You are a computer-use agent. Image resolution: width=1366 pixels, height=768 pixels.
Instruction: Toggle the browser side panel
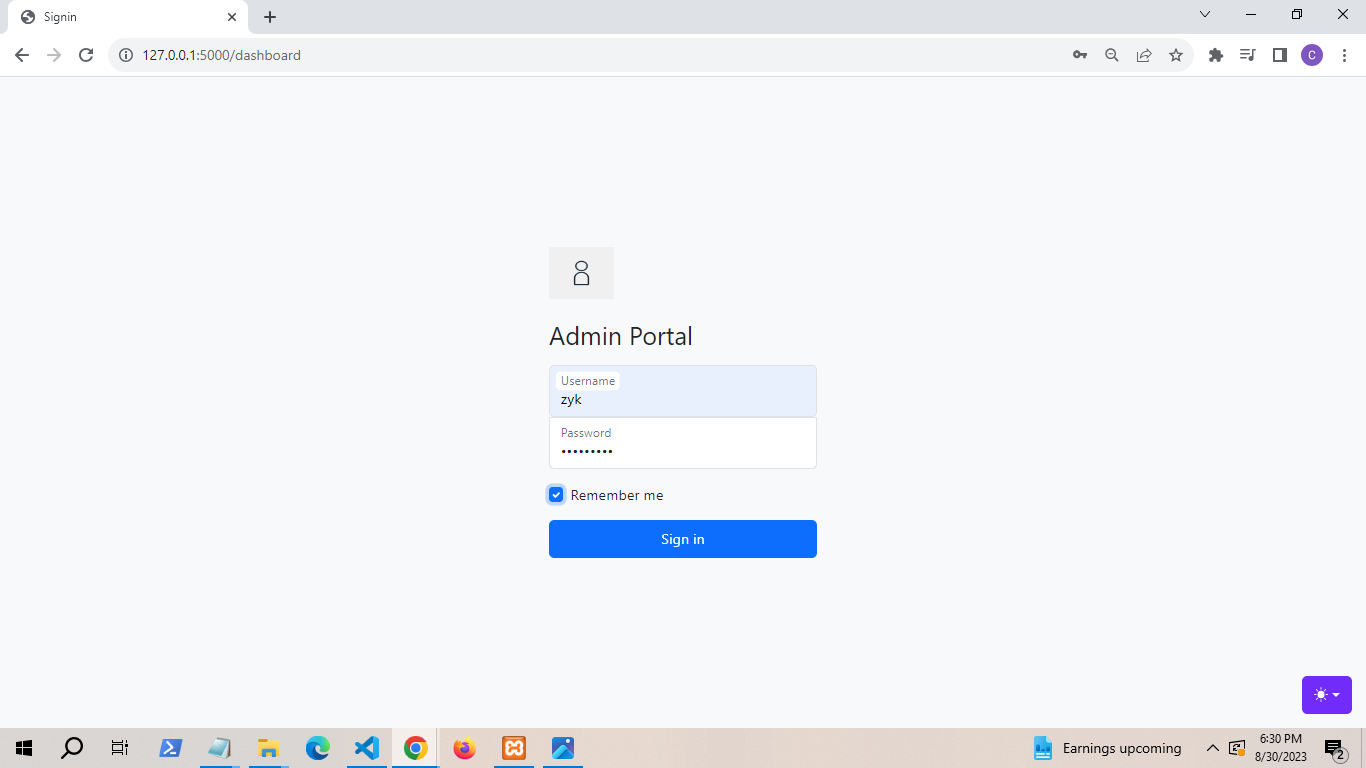click(x=1280, y=55)
